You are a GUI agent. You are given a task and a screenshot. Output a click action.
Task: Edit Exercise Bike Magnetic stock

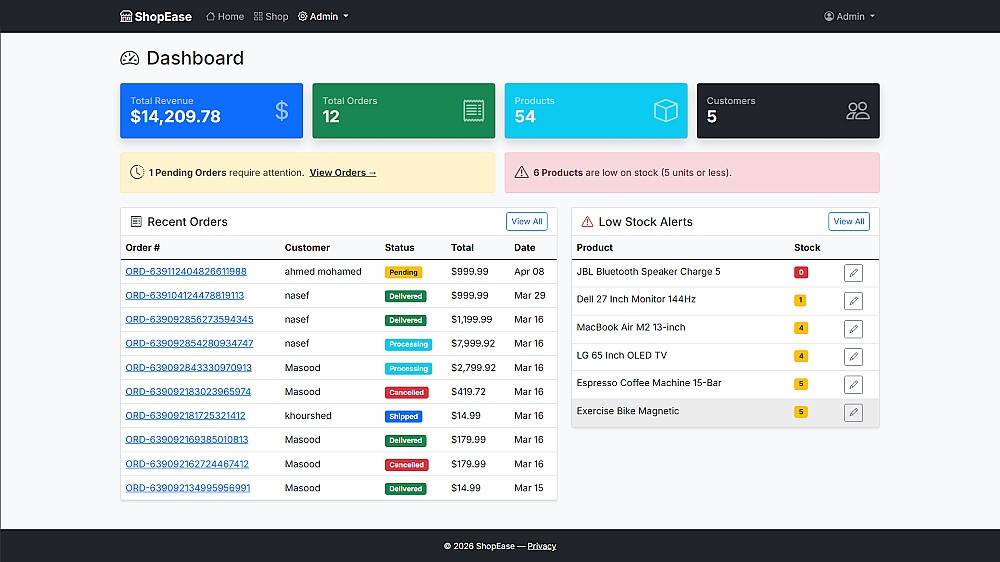[x=853, y=413]
